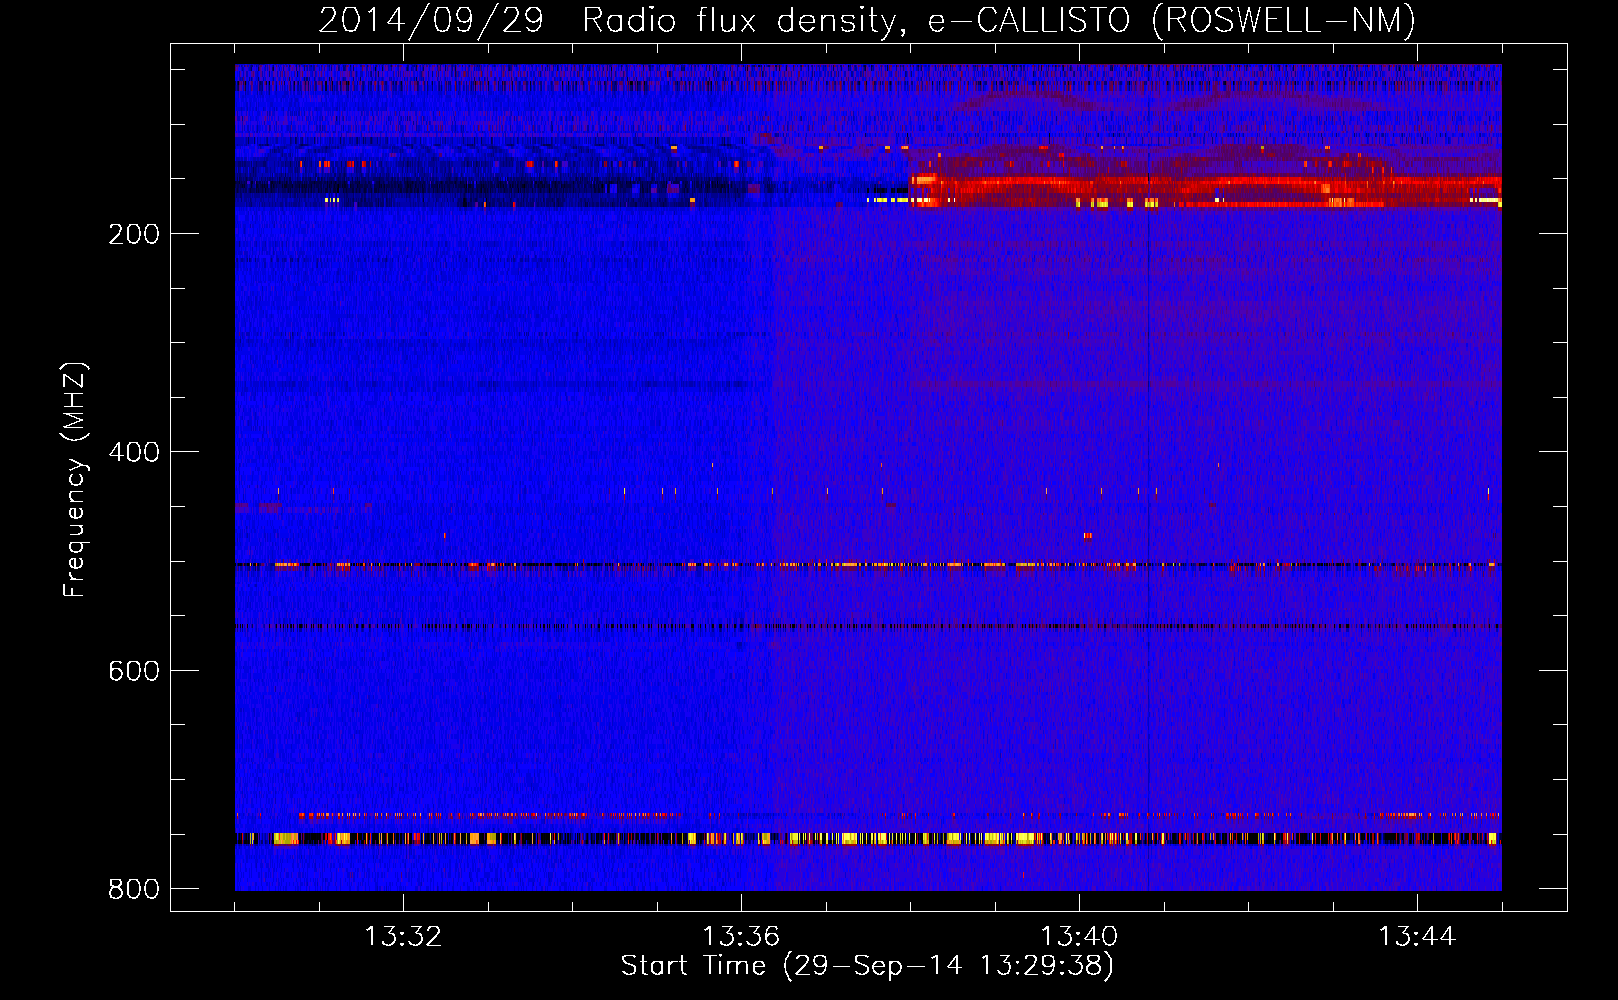This screenshot has height=1000, width=1618.
Task: Click the 800 frequency tick label
Action: pyautogui.click(x=134, y=889)
